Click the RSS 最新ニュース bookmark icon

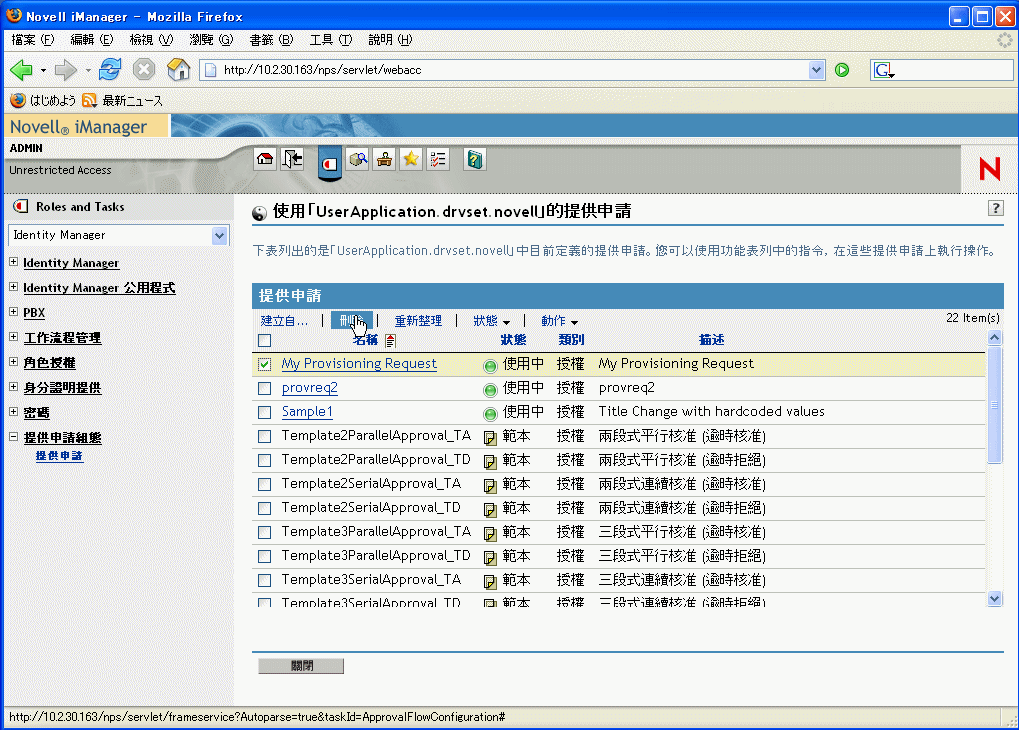point(89,100)
